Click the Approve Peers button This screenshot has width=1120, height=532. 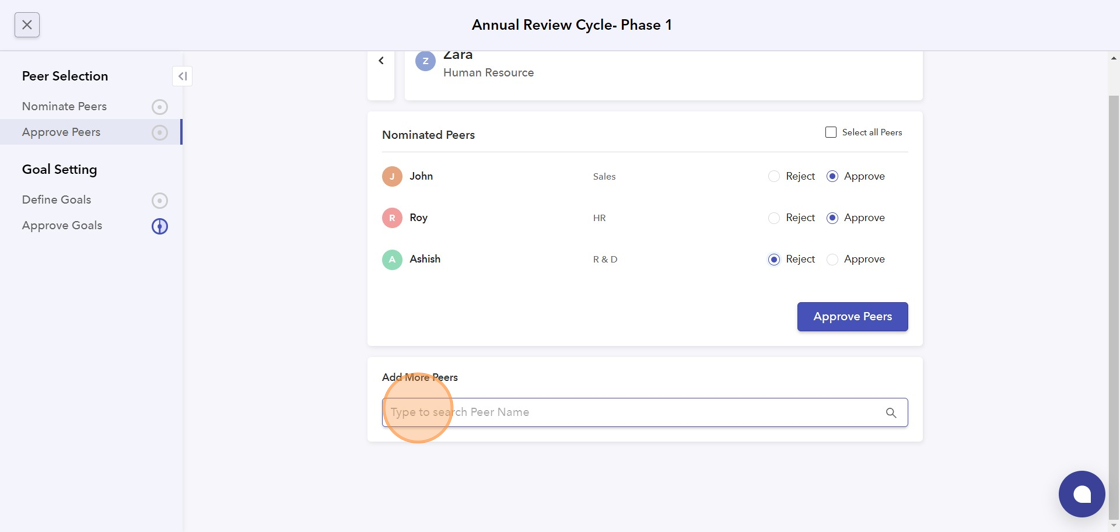(x=852, y=317)
